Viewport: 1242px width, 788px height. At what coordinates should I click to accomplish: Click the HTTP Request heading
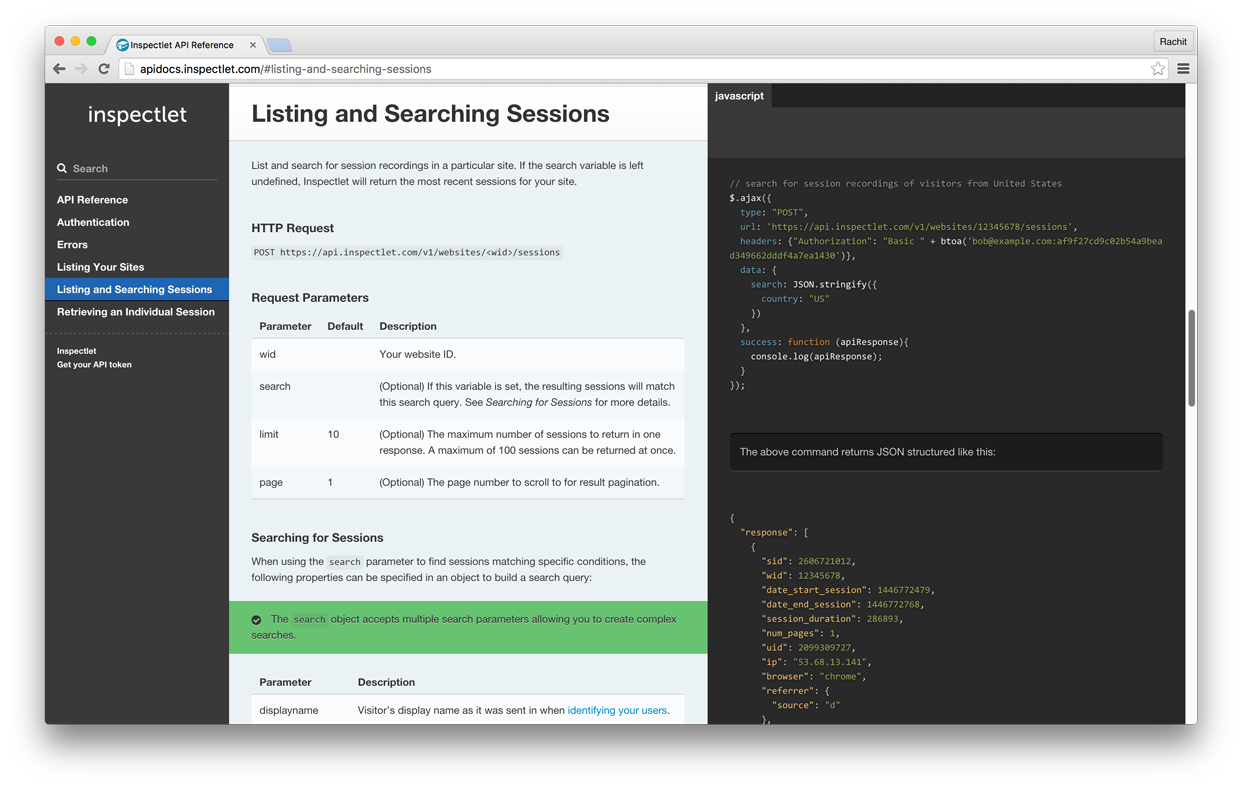click(293, 228)
